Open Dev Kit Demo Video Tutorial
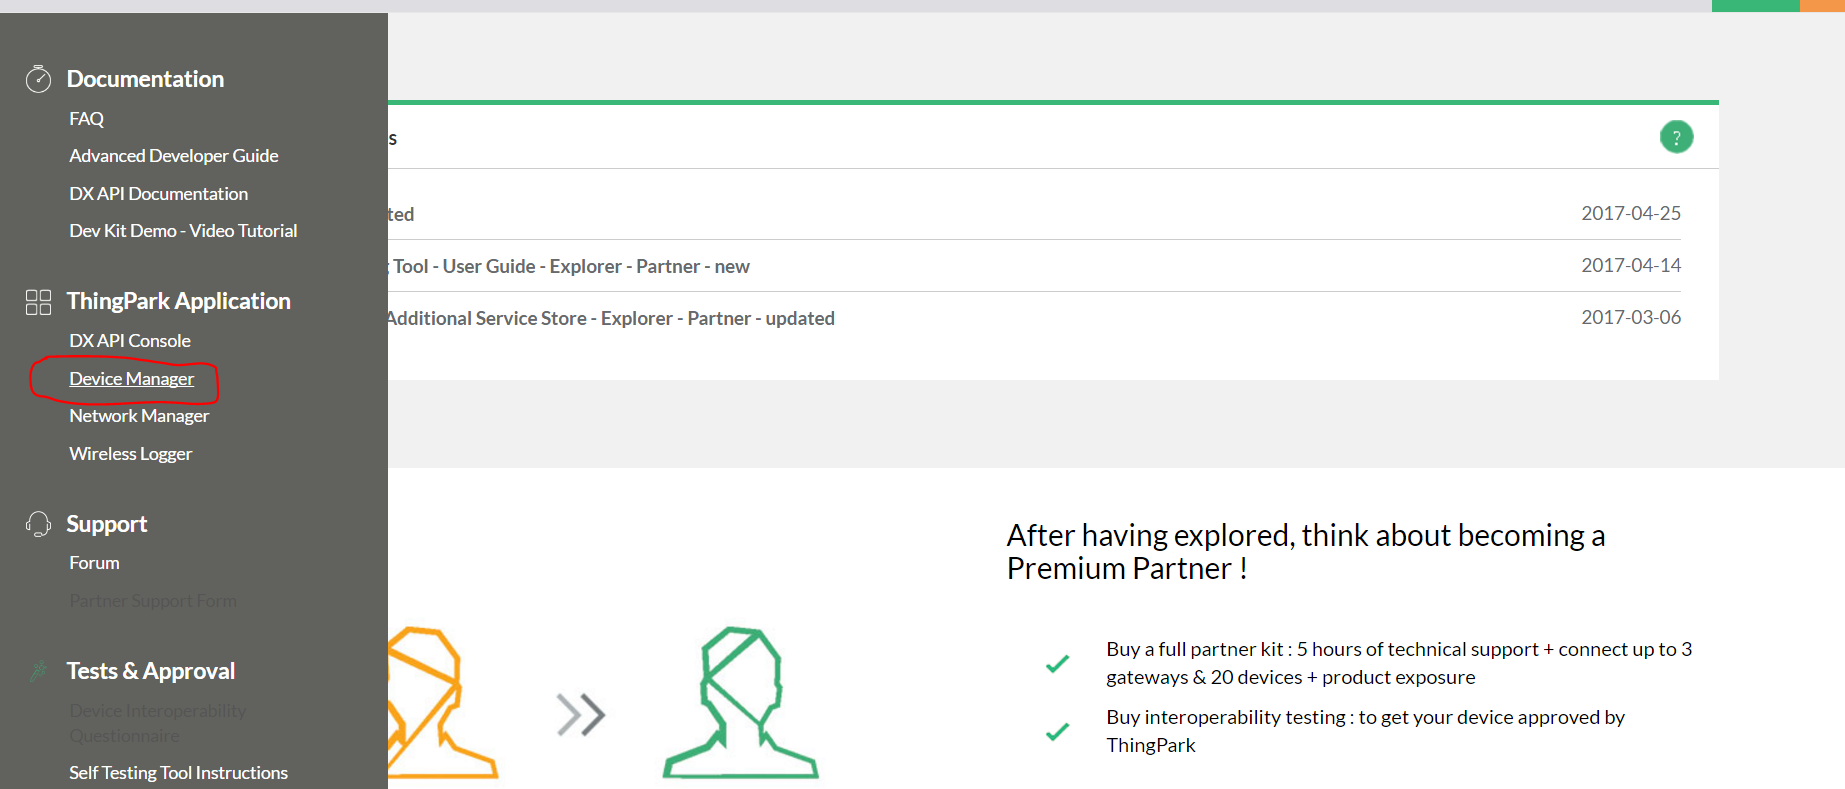The height and width of the screenshot is (789, 1845). coord(183,231)
